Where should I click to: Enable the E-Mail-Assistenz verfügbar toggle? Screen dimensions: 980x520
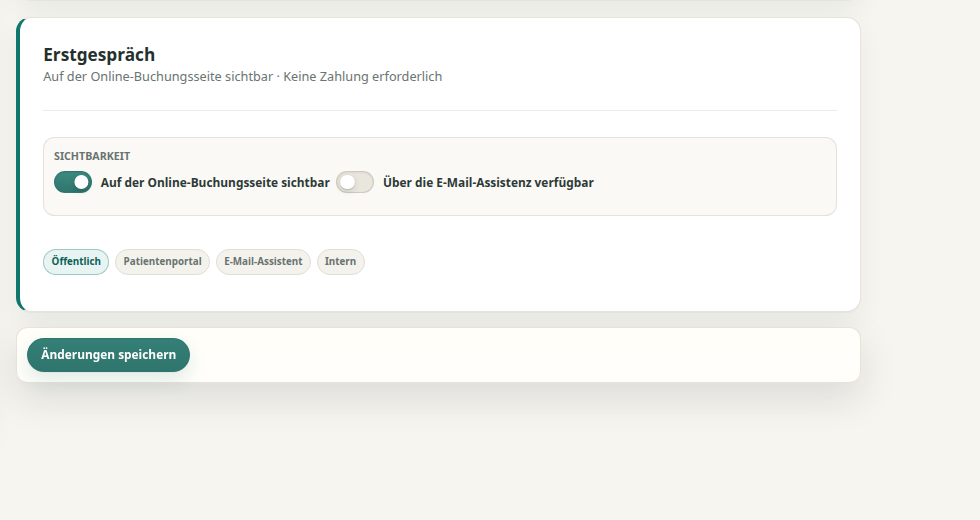coord(355,182)
